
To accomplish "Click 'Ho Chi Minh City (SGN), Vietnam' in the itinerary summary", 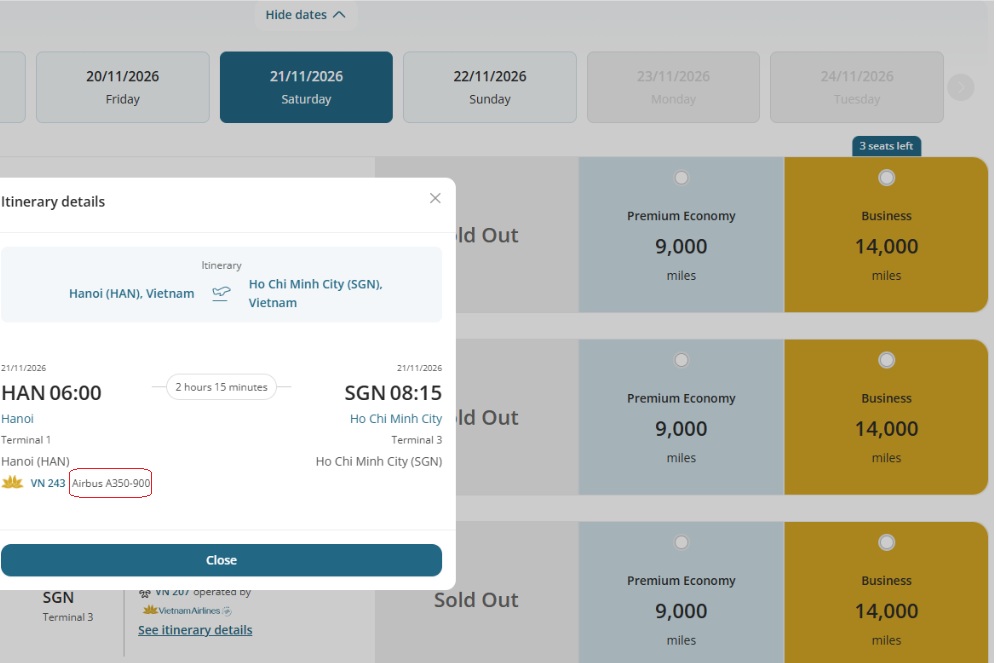I will 316,293.
